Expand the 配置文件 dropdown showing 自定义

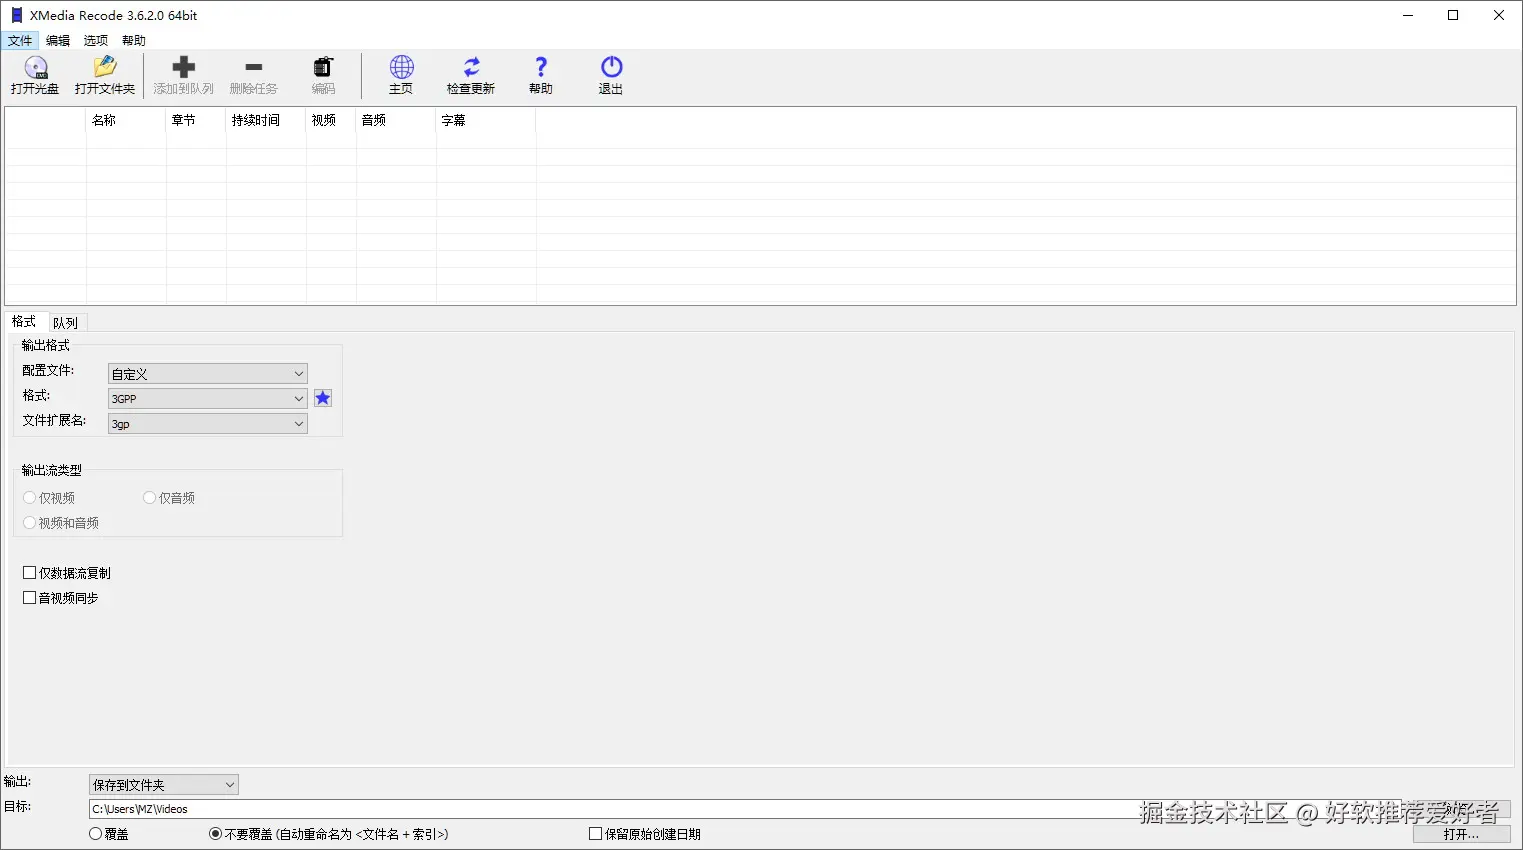(x=207, y=373)
